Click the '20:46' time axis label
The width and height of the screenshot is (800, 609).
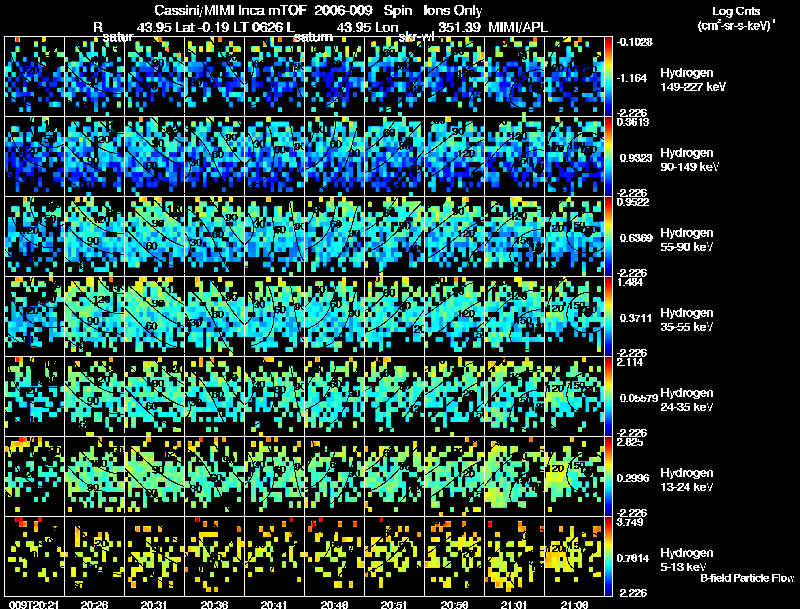(334, 604)
